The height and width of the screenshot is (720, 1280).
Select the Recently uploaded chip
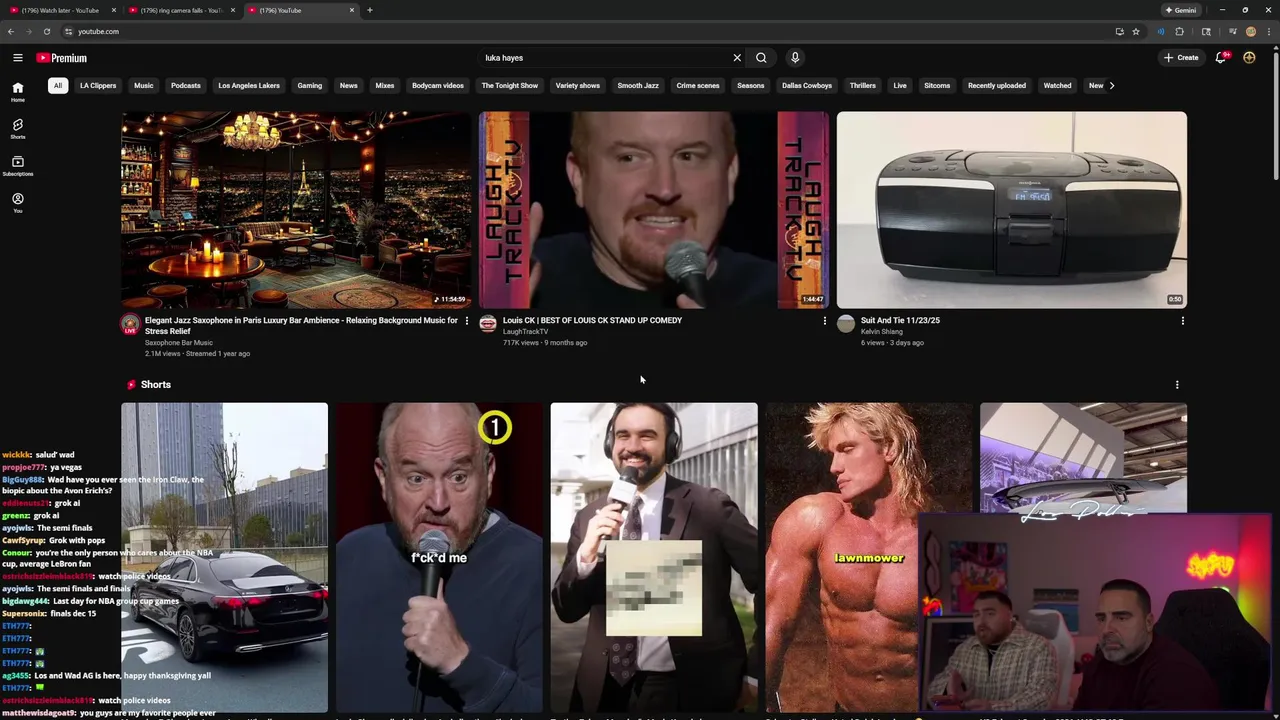coord(997,85)
